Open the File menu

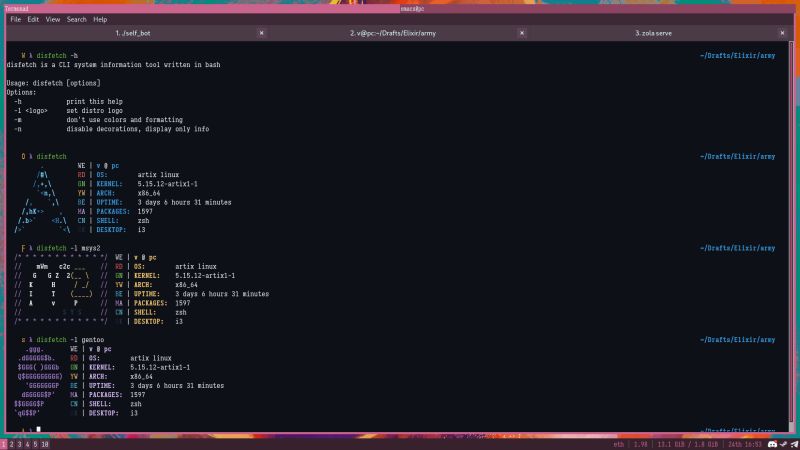pyautogui.click(x=15, y=19)
